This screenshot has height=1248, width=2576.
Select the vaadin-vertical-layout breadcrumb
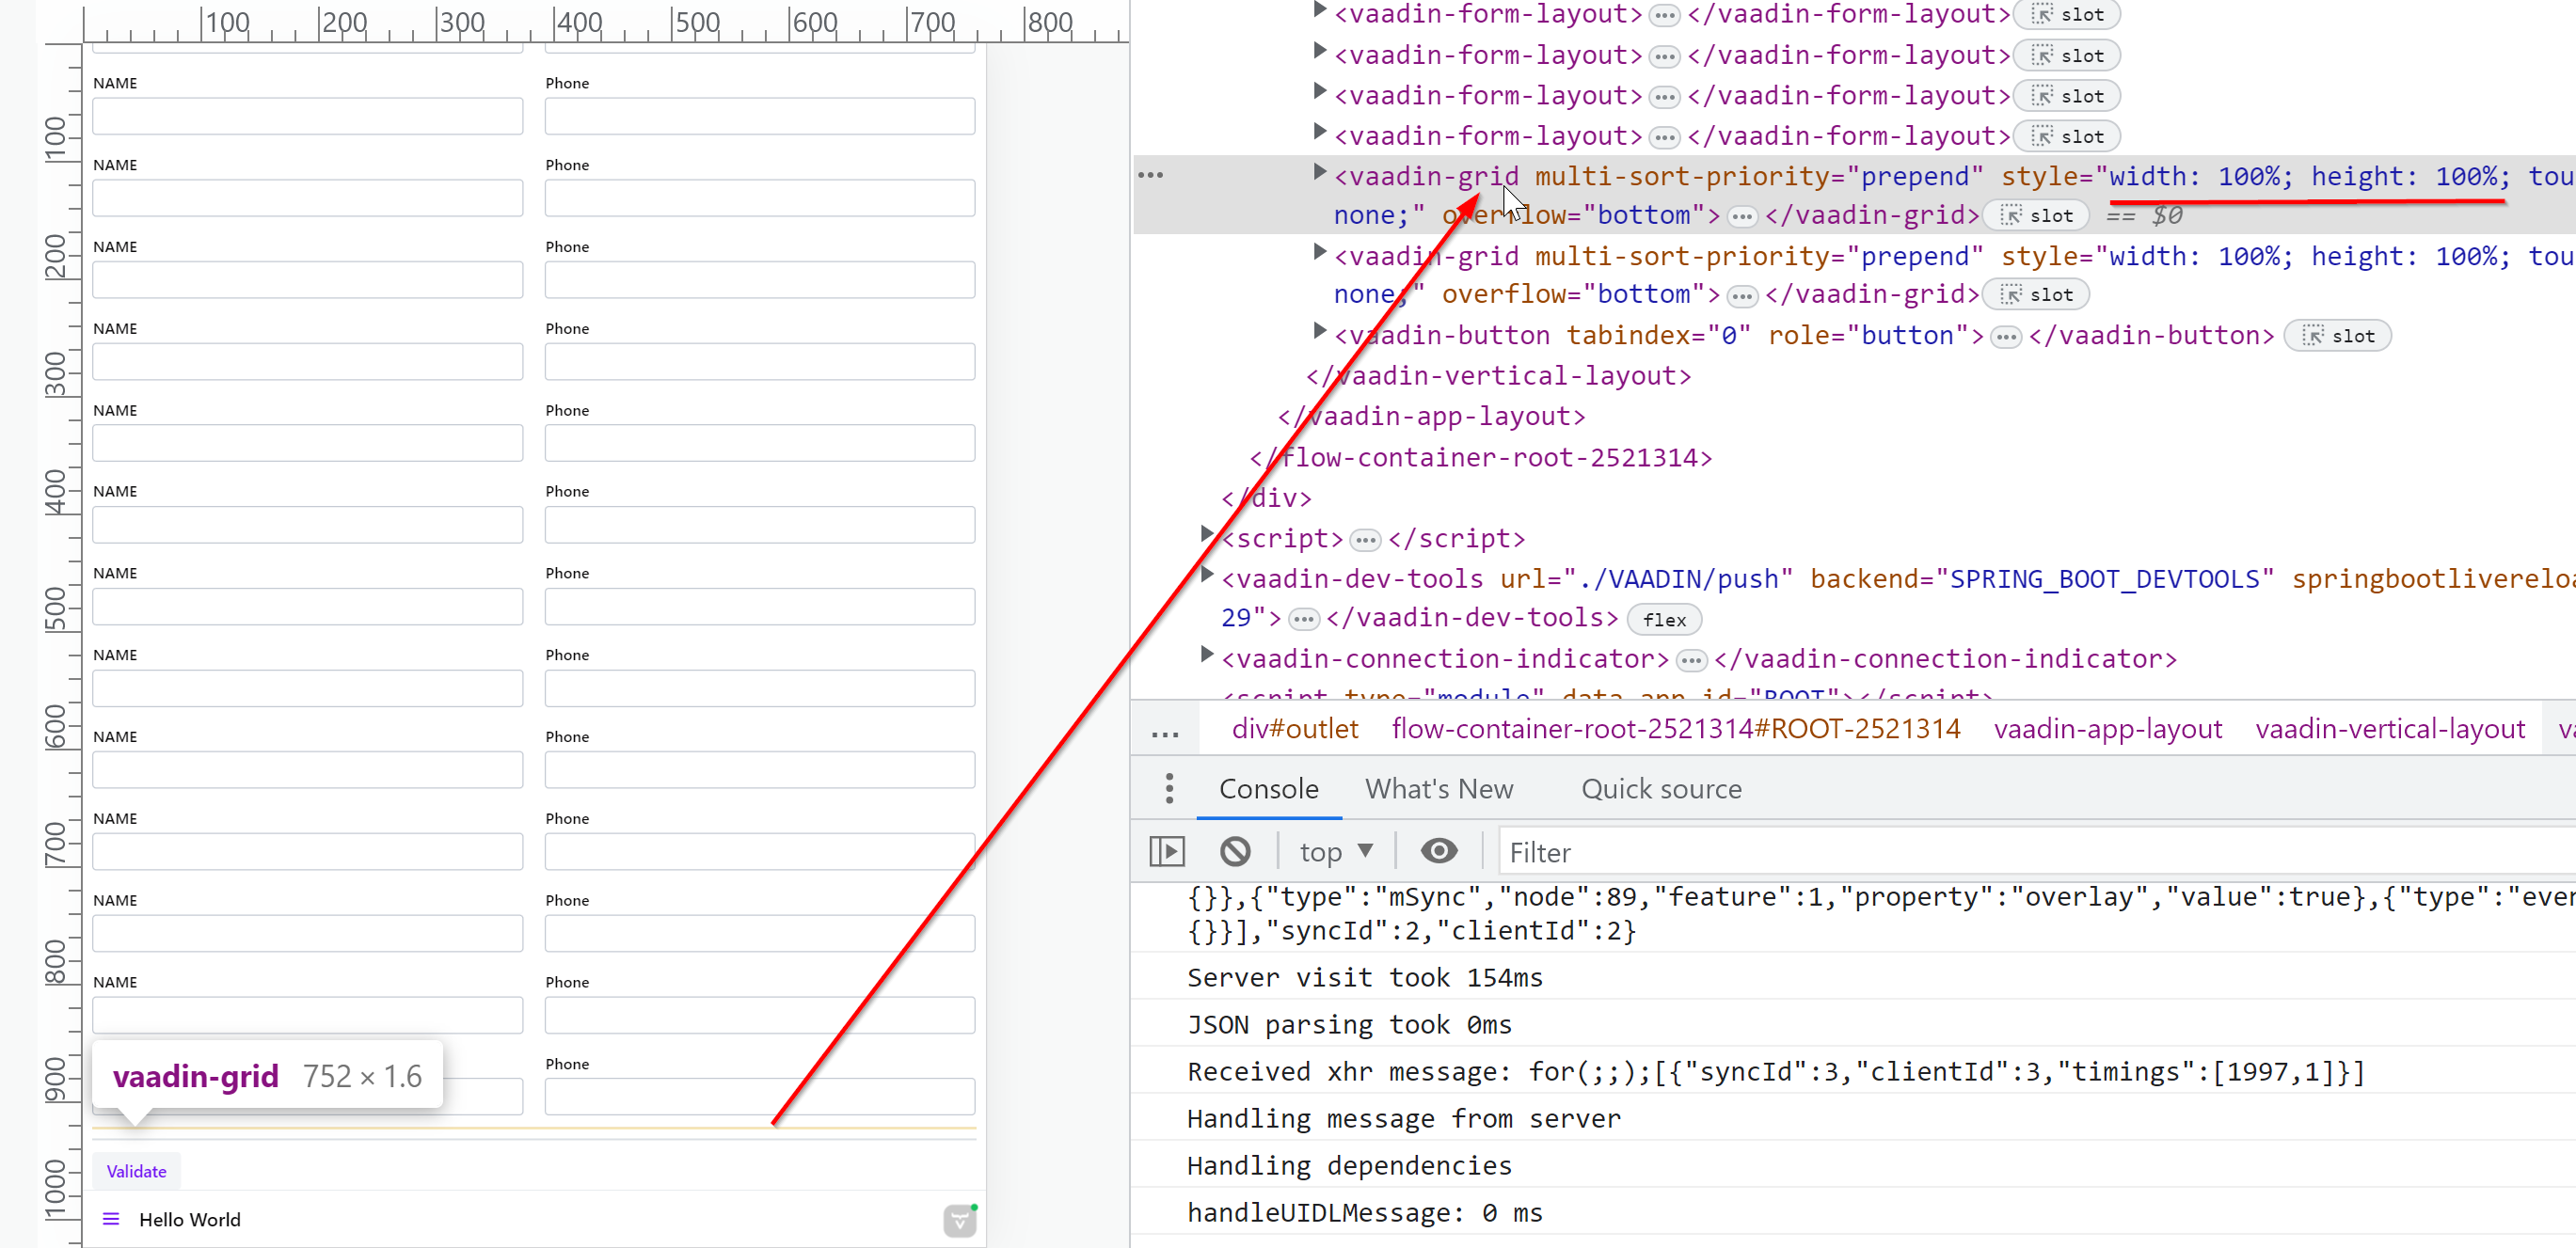2390,729
